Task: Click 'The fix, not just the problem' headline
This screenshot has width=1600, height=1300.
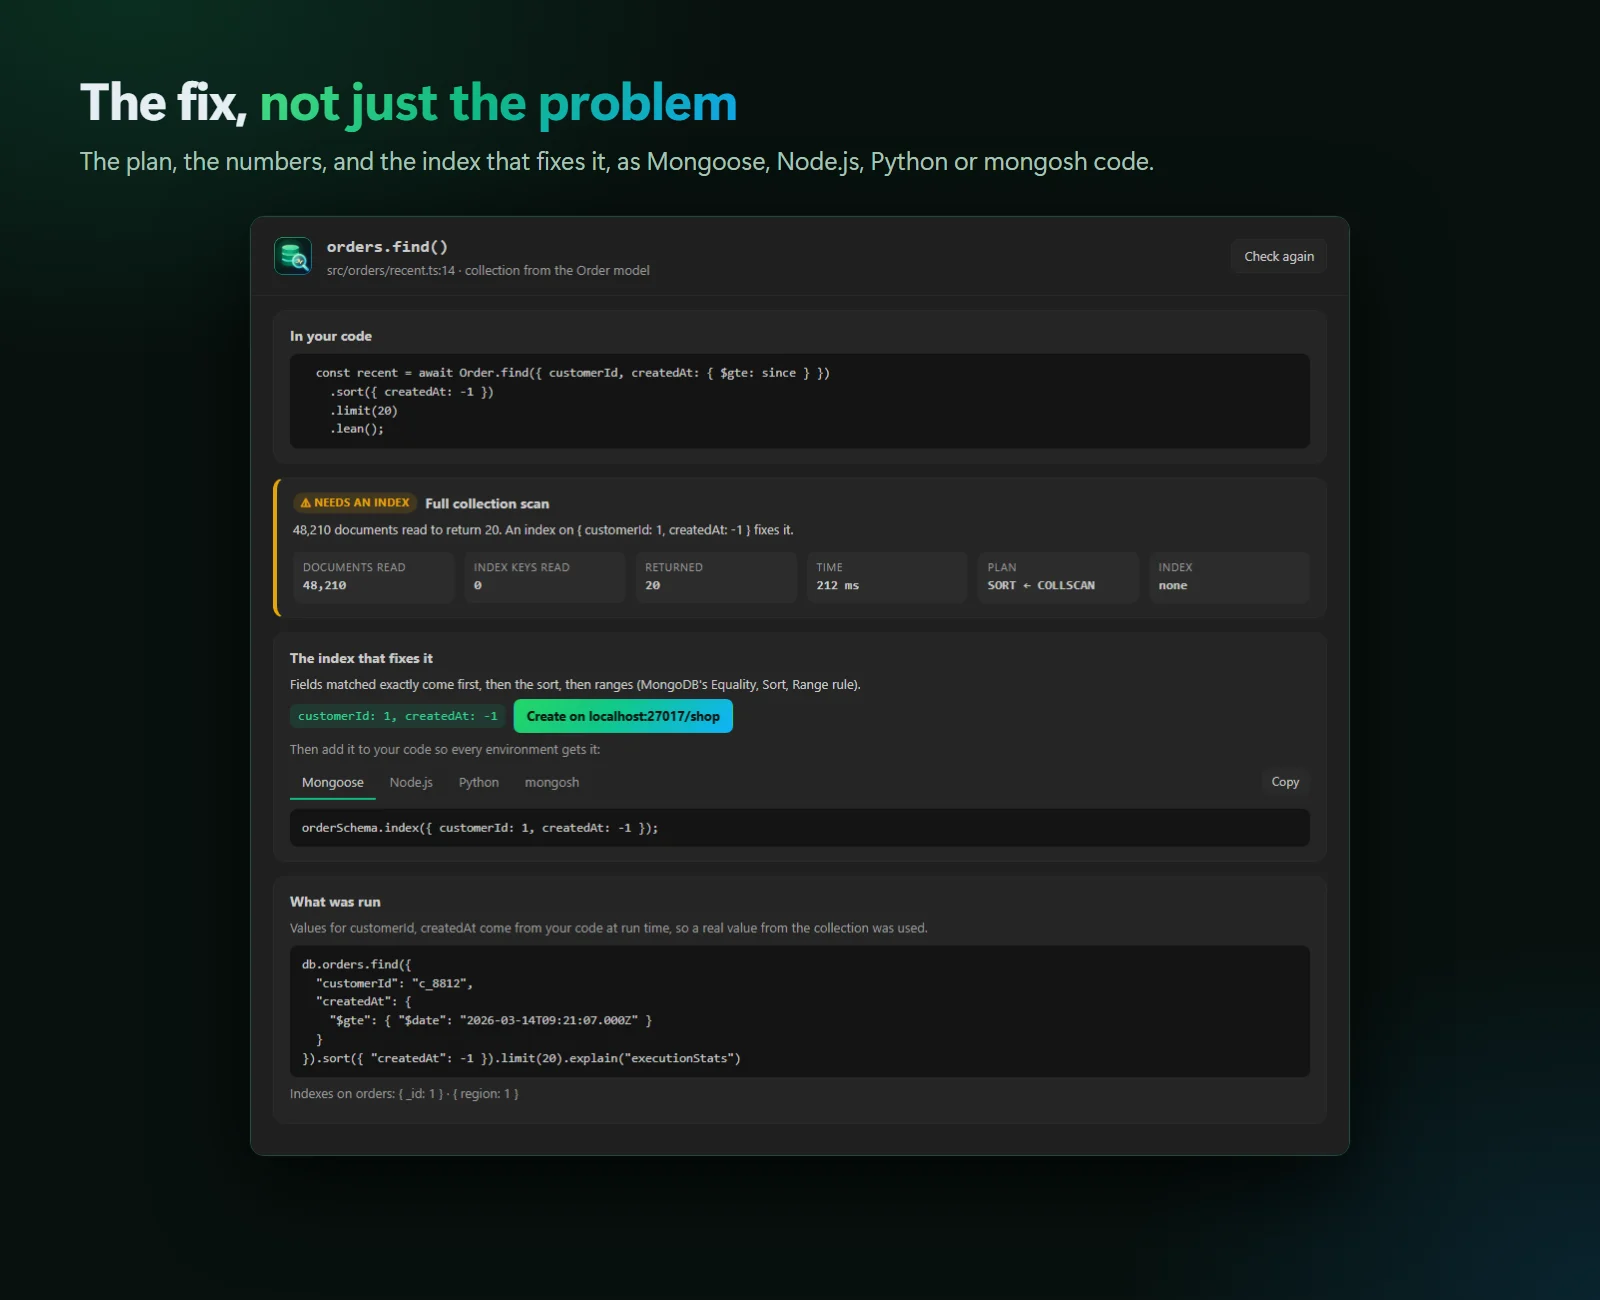Action: point(408,103)
